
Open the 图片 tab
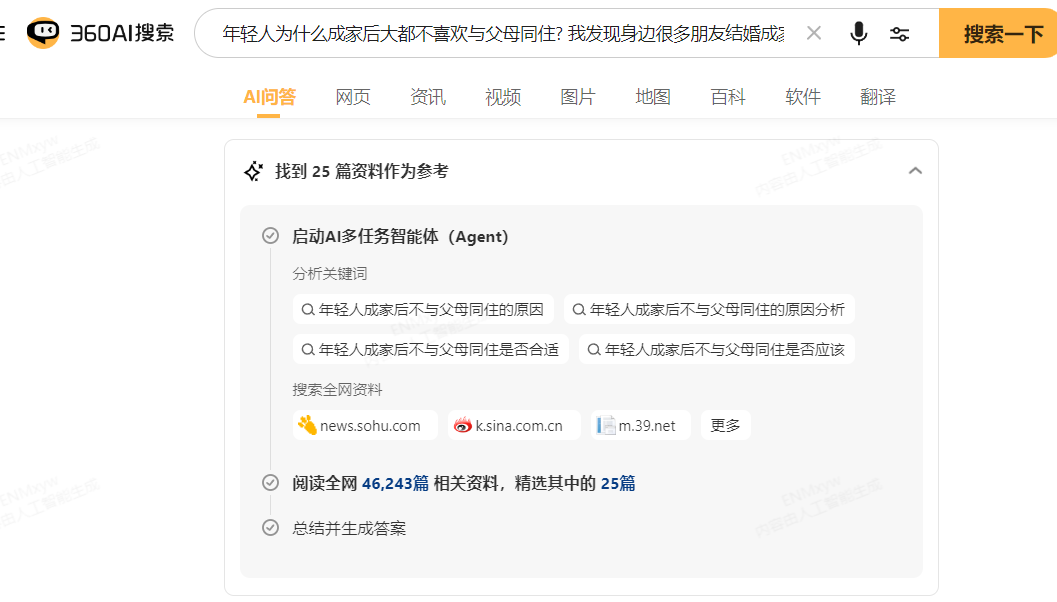point(578,97)
